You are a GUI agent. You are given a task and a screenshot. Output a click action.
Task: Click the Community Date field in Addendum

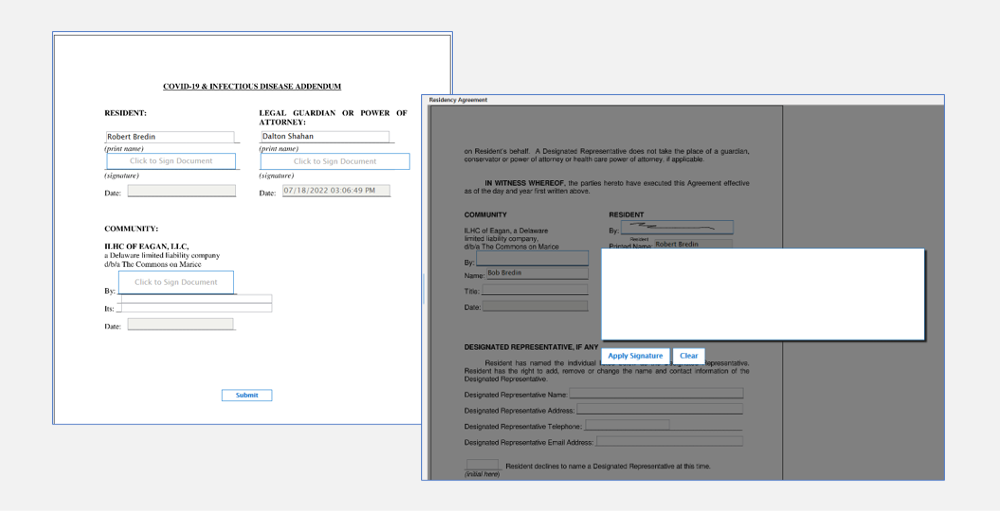click(x=180, y=324)
